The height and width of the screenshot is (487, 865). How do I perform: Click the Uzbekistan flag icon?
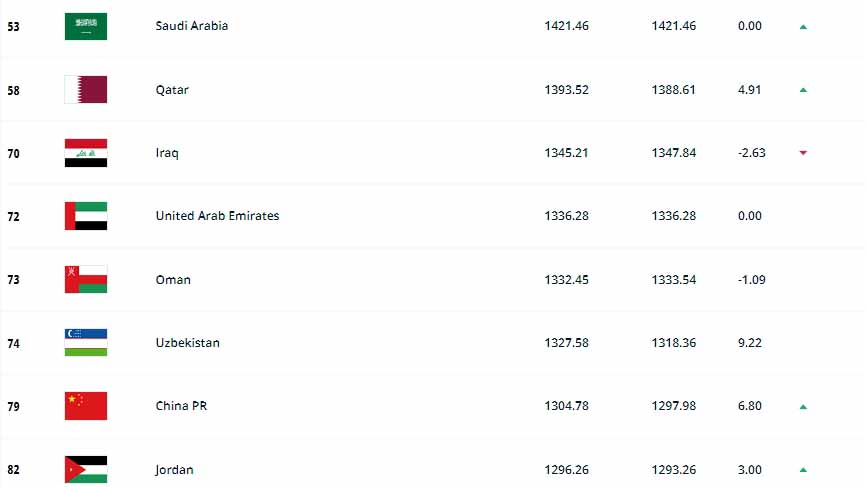(x=86, y=342)
